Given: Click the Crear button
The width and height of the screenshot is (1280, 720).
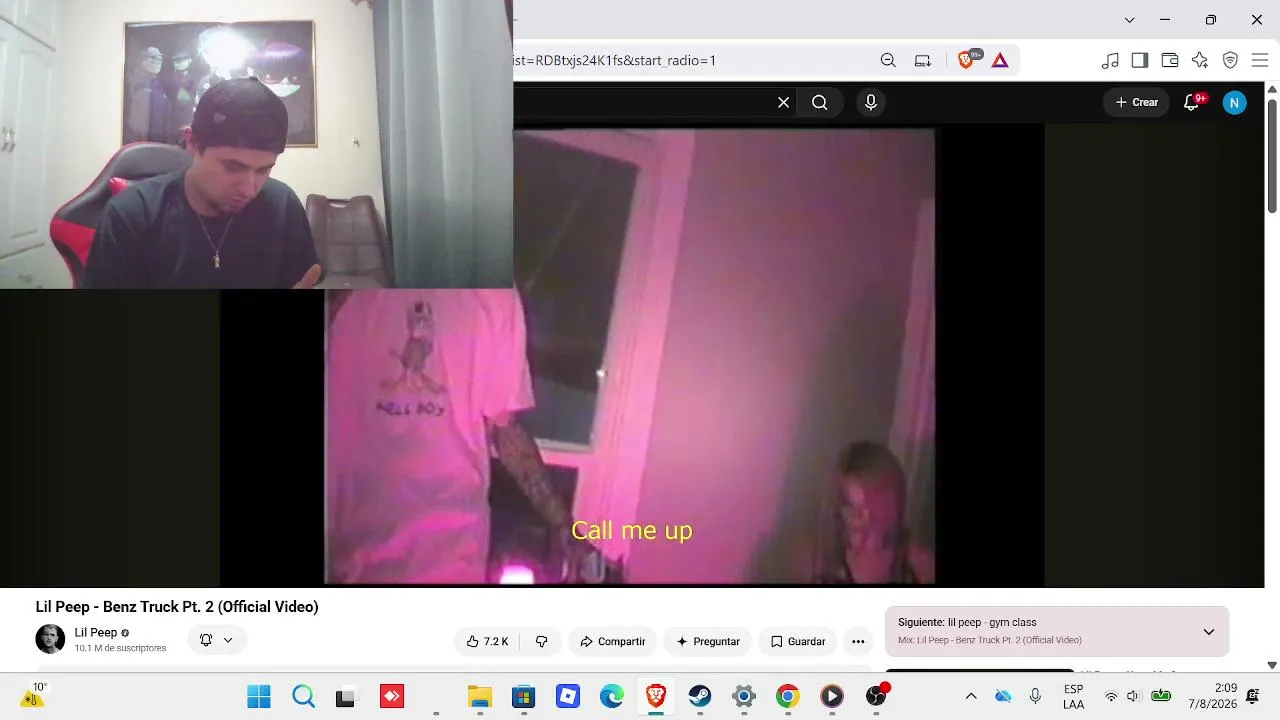Looking at the screenshot, I should [x=1136, y=102].
